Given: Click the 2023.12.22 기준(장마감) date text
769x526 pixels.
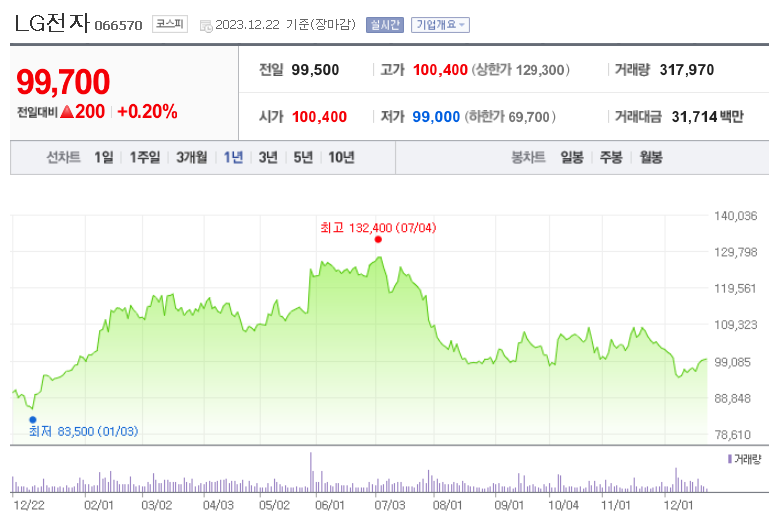Looking at the screenshot, I should [x=285, y=25].
